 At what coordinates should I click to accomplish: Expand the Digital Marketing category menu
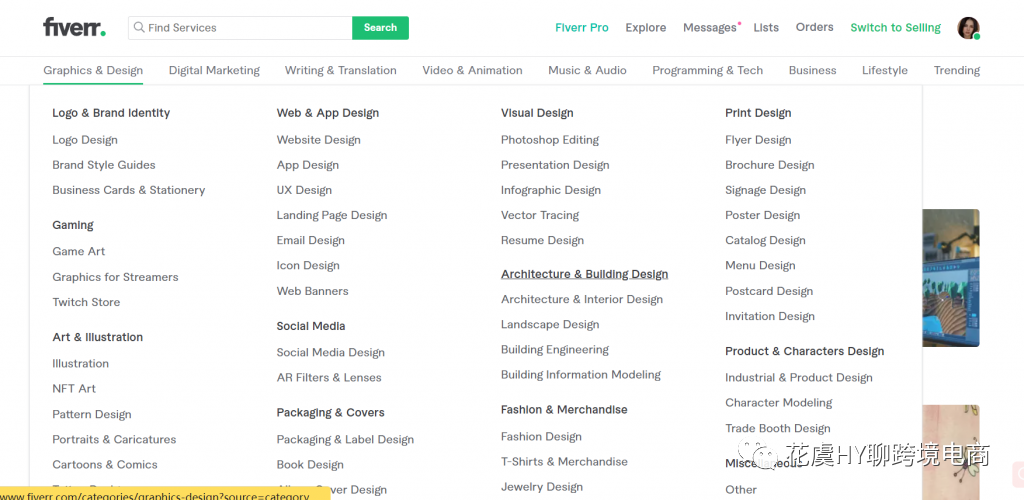pyautogui.click(x=214, y=70)
